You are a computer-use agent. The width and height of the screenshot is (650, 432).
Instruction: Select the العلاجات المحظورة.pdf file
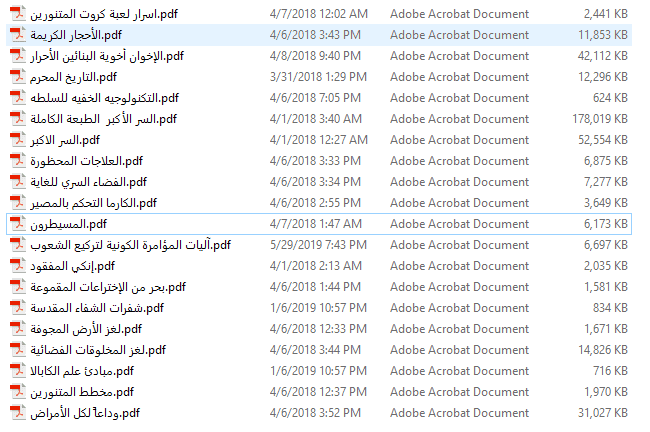pyautogui.click(x=87, y=161)
